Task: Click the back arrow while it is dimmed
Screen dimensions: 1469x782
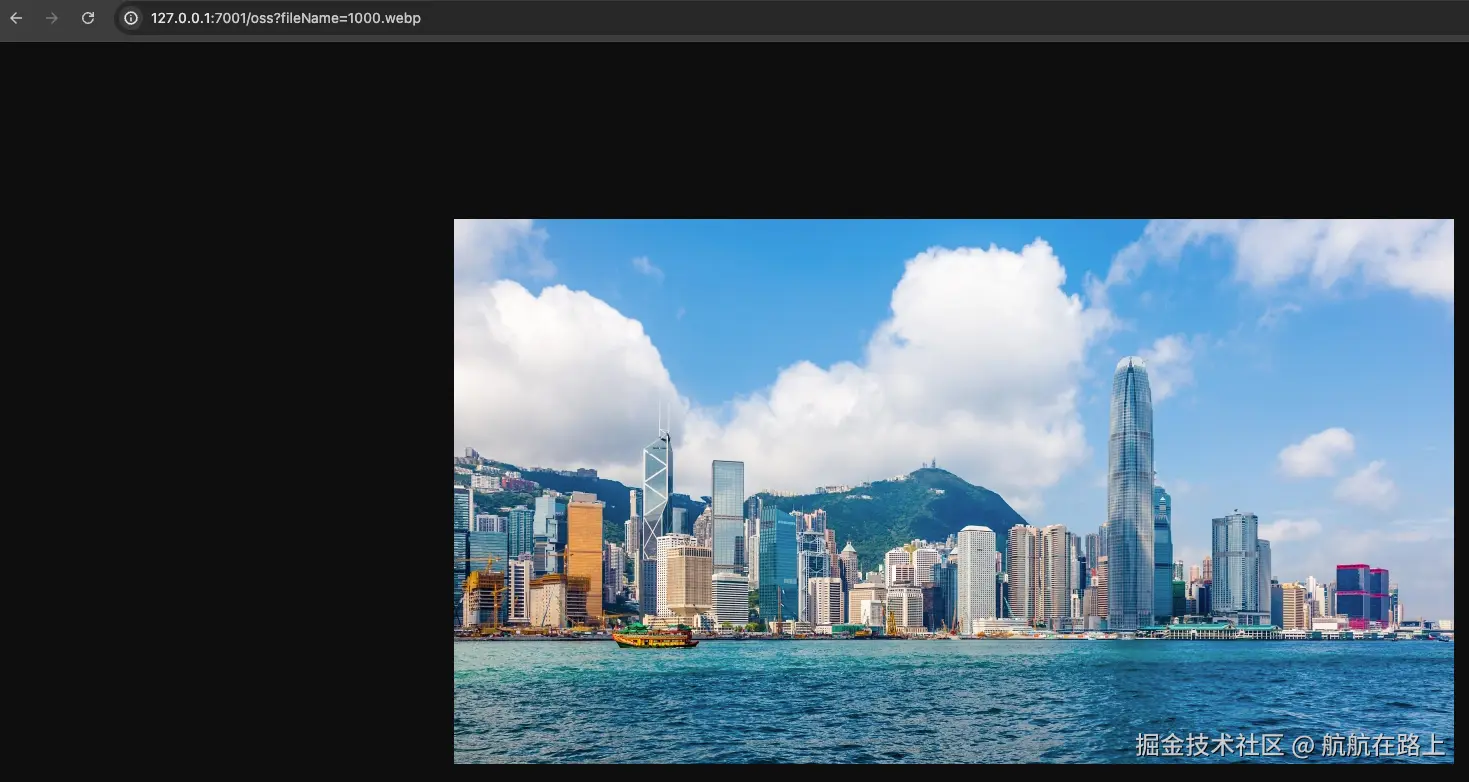Action: point(15,17)
